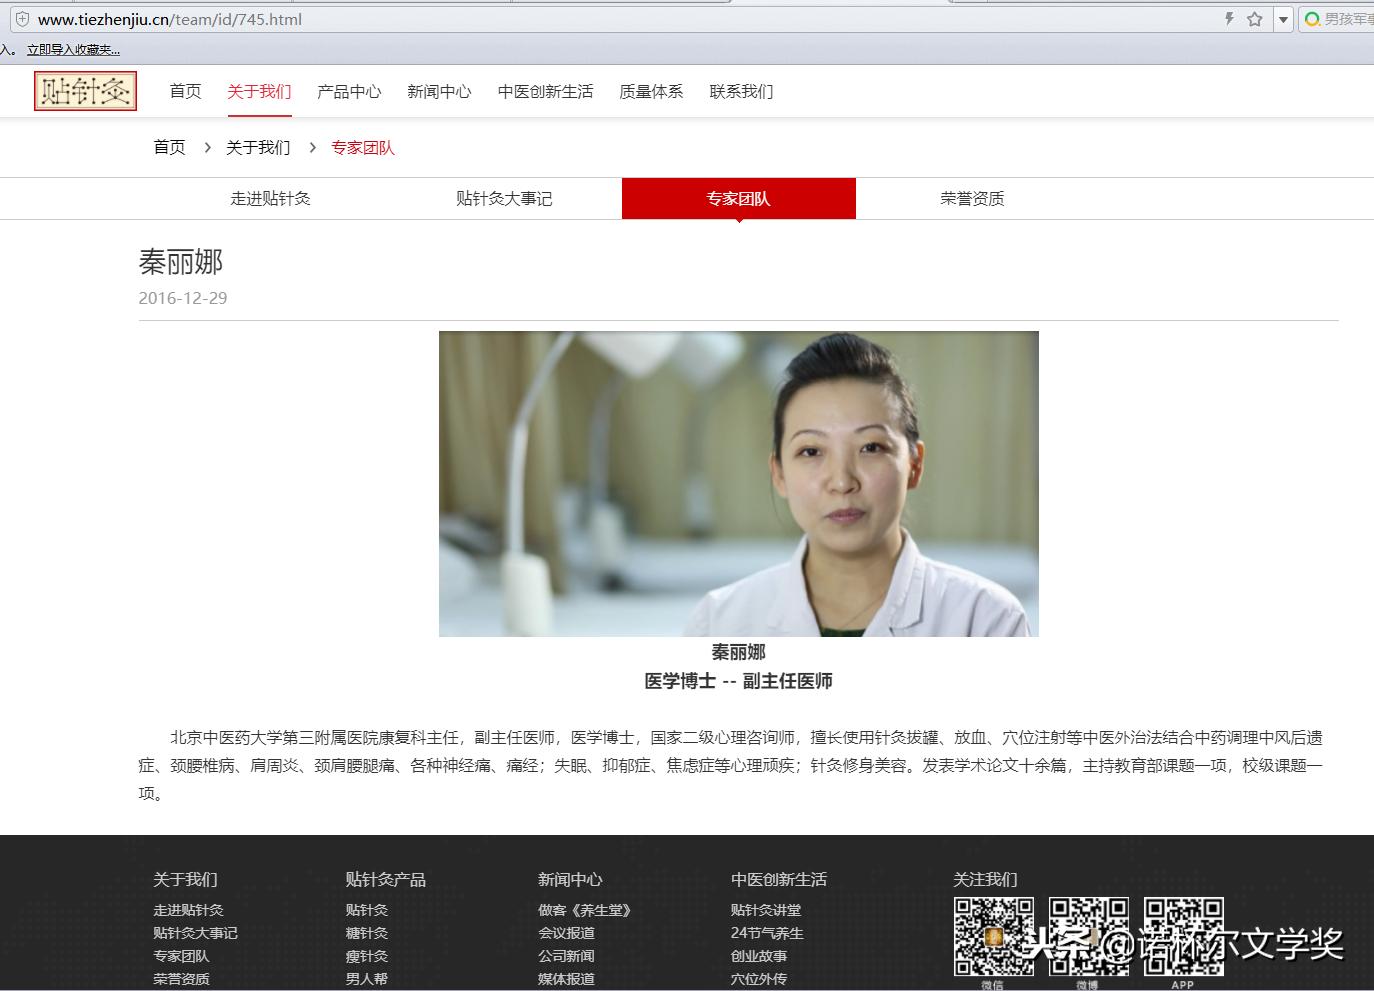Click the 贴针灸 site logo
Screen dimensions: 1374x991
[84, 90]
